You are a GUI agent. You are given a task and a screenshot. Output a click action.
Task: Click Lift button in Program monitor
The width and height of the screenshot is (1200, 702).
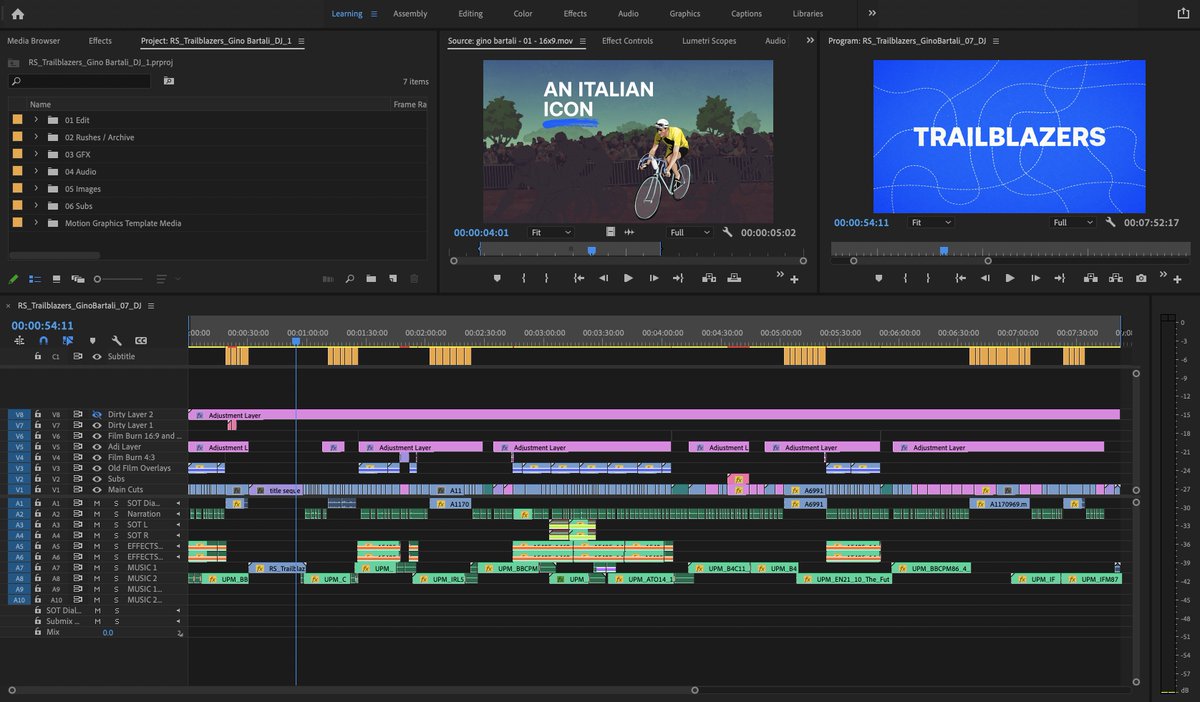(1090, 278)
